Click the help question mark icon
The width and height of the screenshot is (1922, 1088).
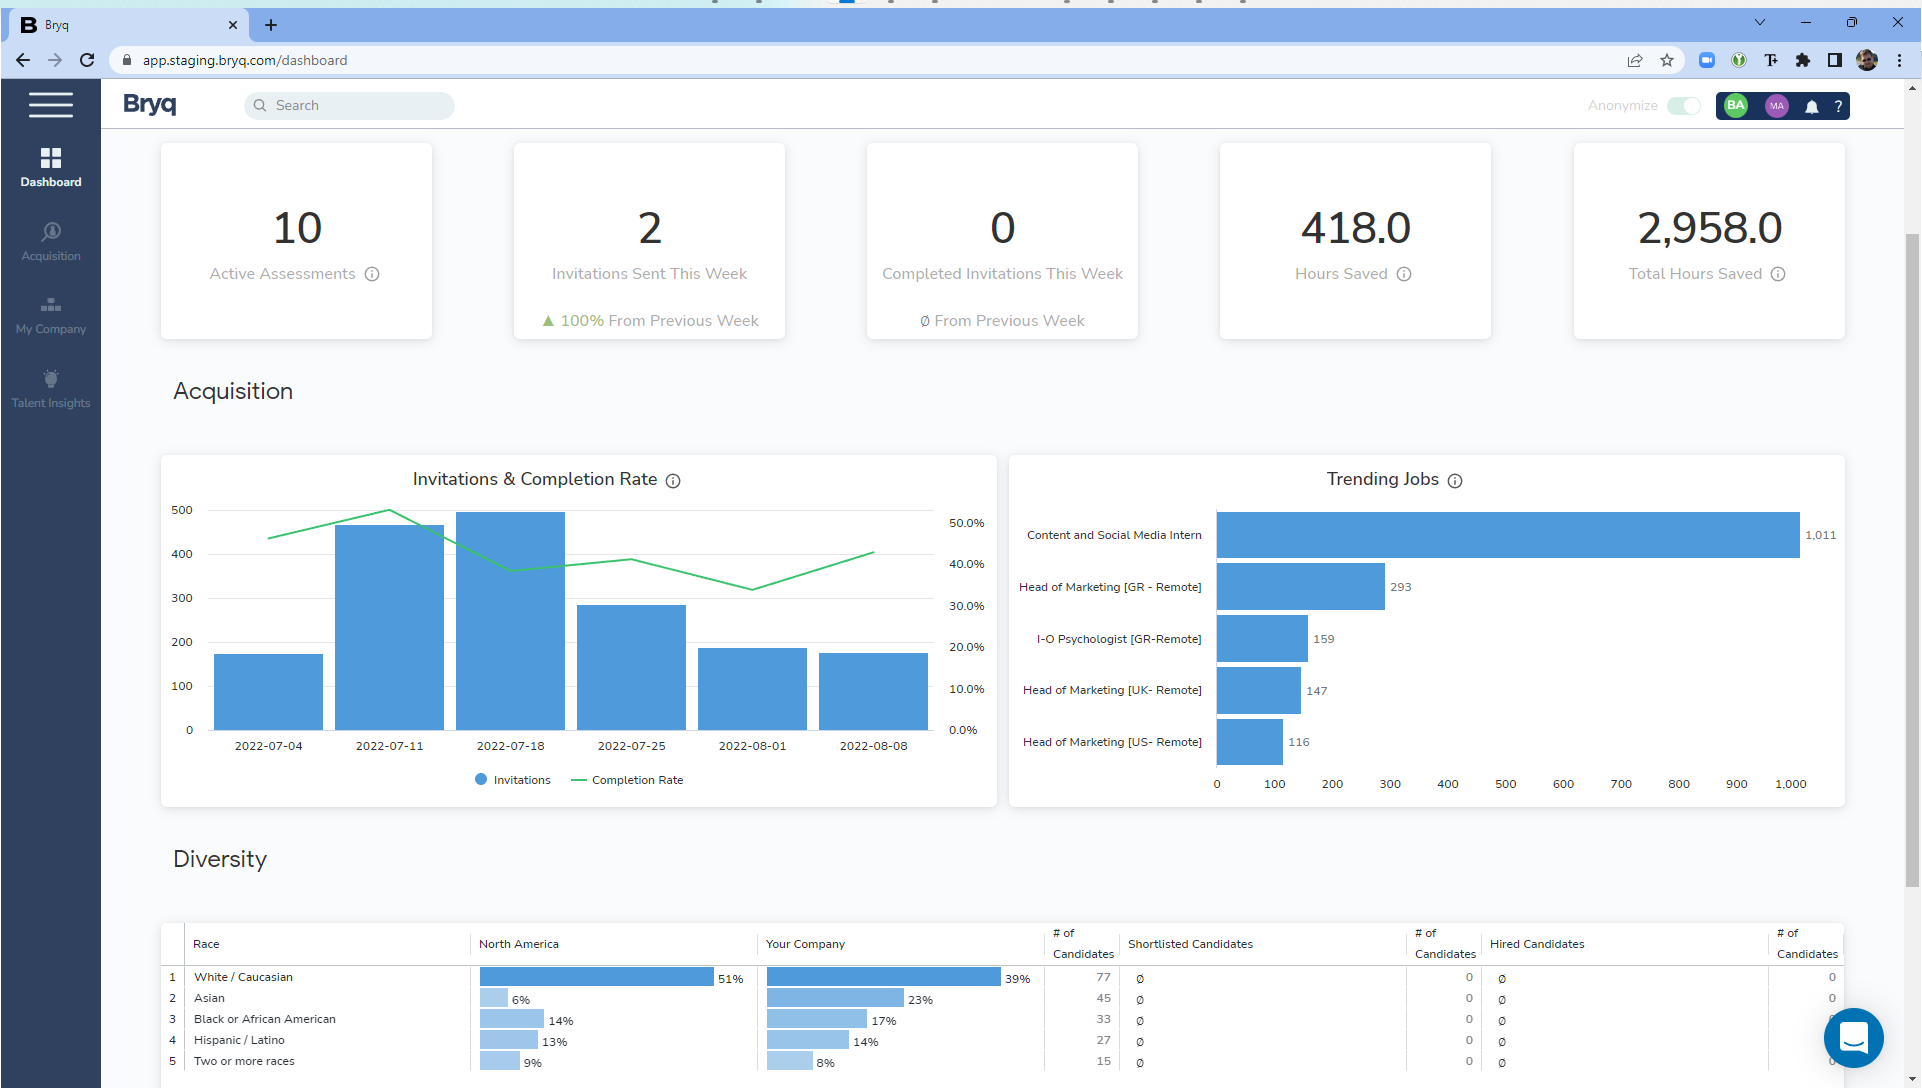tap(1838, 106)
